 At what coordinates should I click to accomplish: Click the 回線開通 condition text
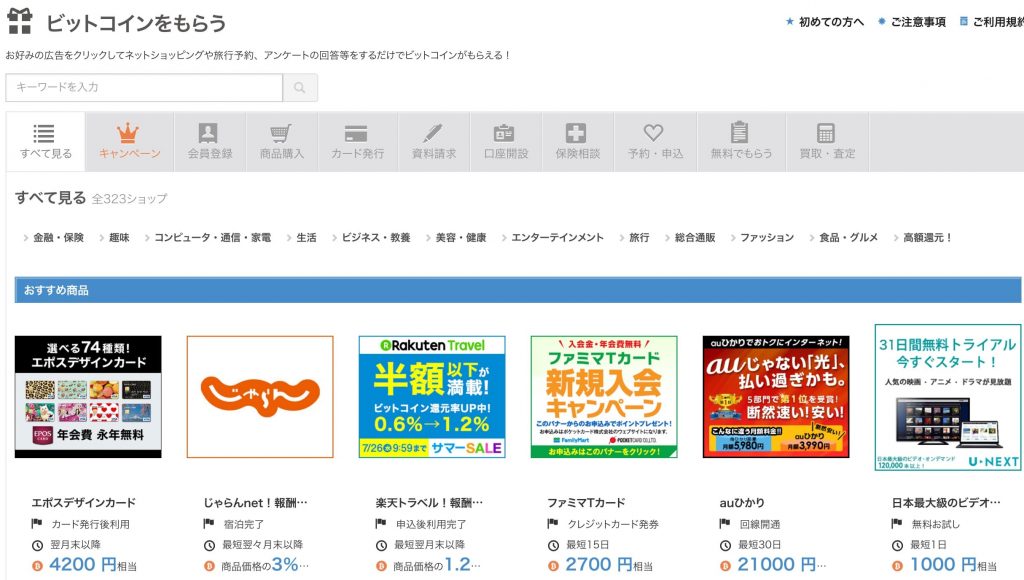click(760, 524)
